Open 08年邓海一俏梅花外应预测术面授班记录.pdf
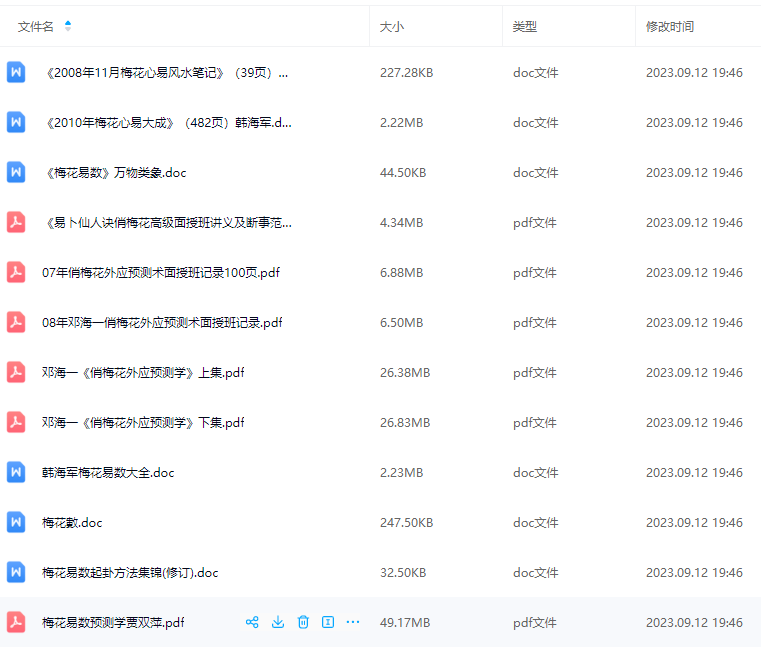Image resolution: width=761 pixels, height=653 pixels. (x=162, y=323)
